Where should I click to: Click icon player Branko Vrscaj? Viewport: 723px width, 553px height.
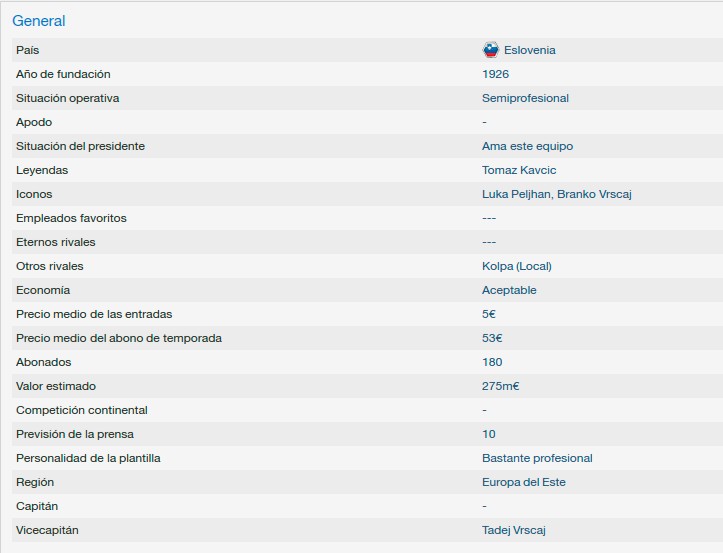pos(594,194)
